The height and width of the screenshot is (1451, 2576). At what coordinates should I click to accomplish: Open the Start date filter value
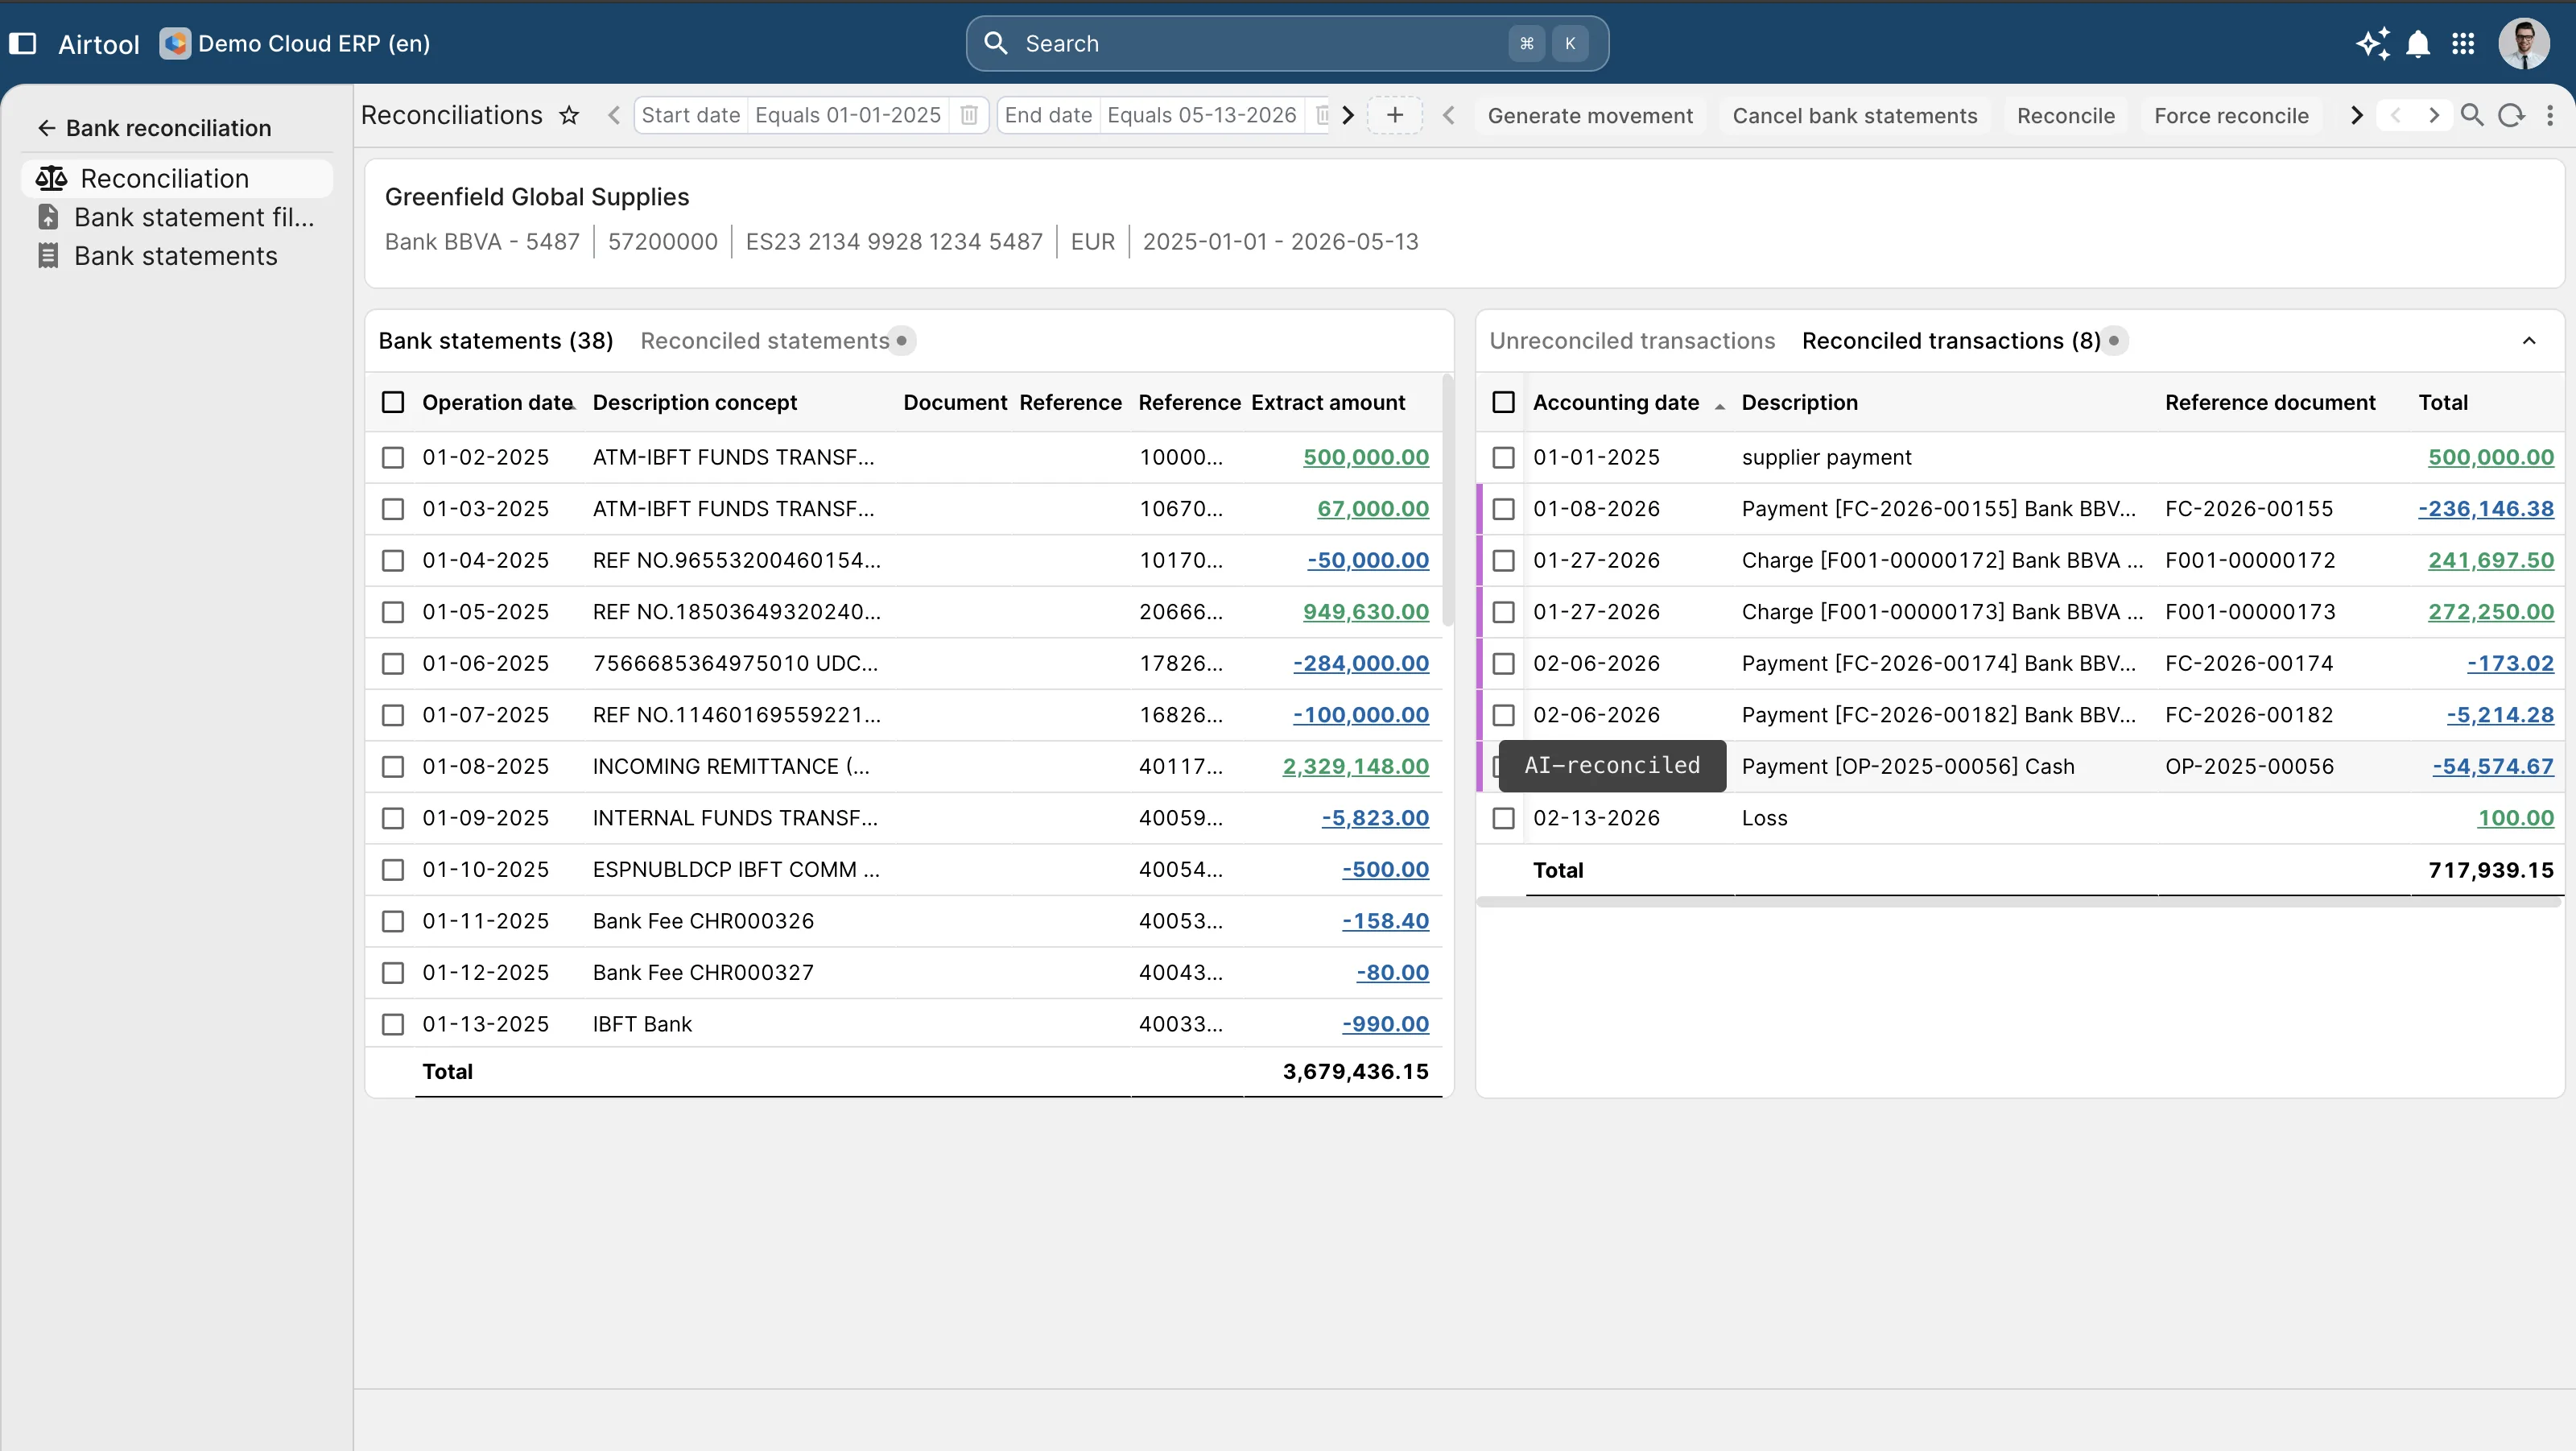[848, 115]
